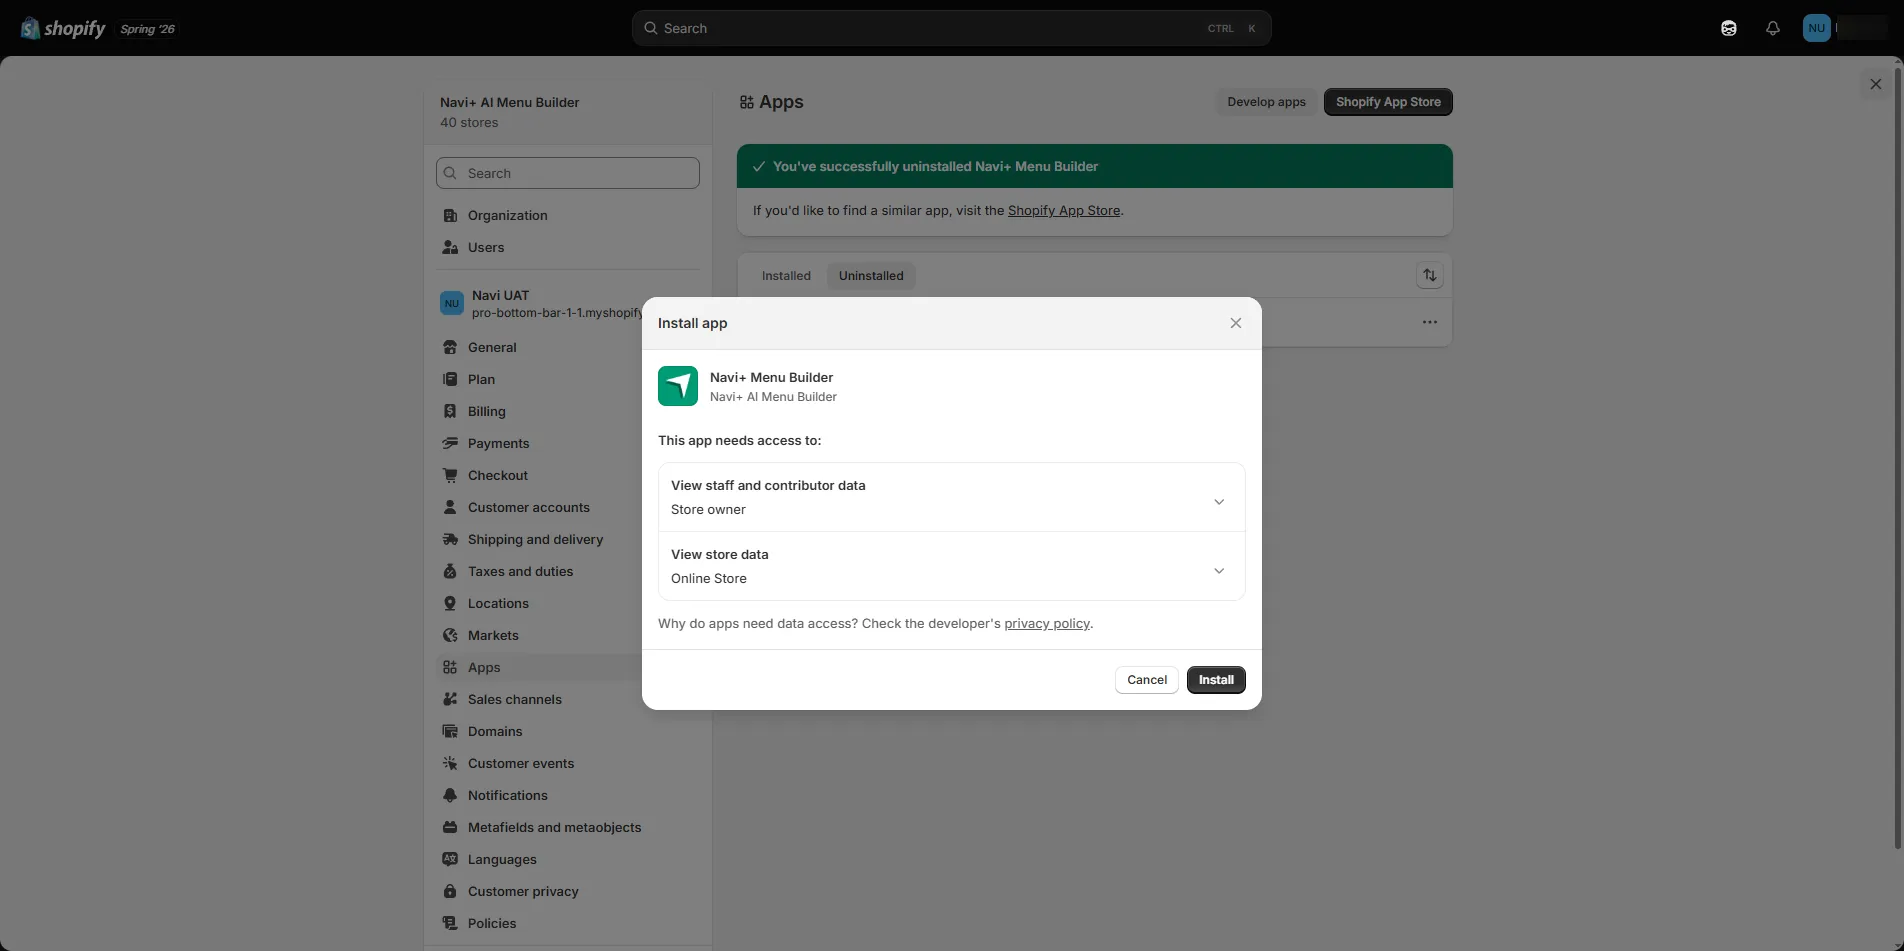The image size is (1904, 951).
Task: Follow the Shopify App Store link in banner
Action: 1064,210
